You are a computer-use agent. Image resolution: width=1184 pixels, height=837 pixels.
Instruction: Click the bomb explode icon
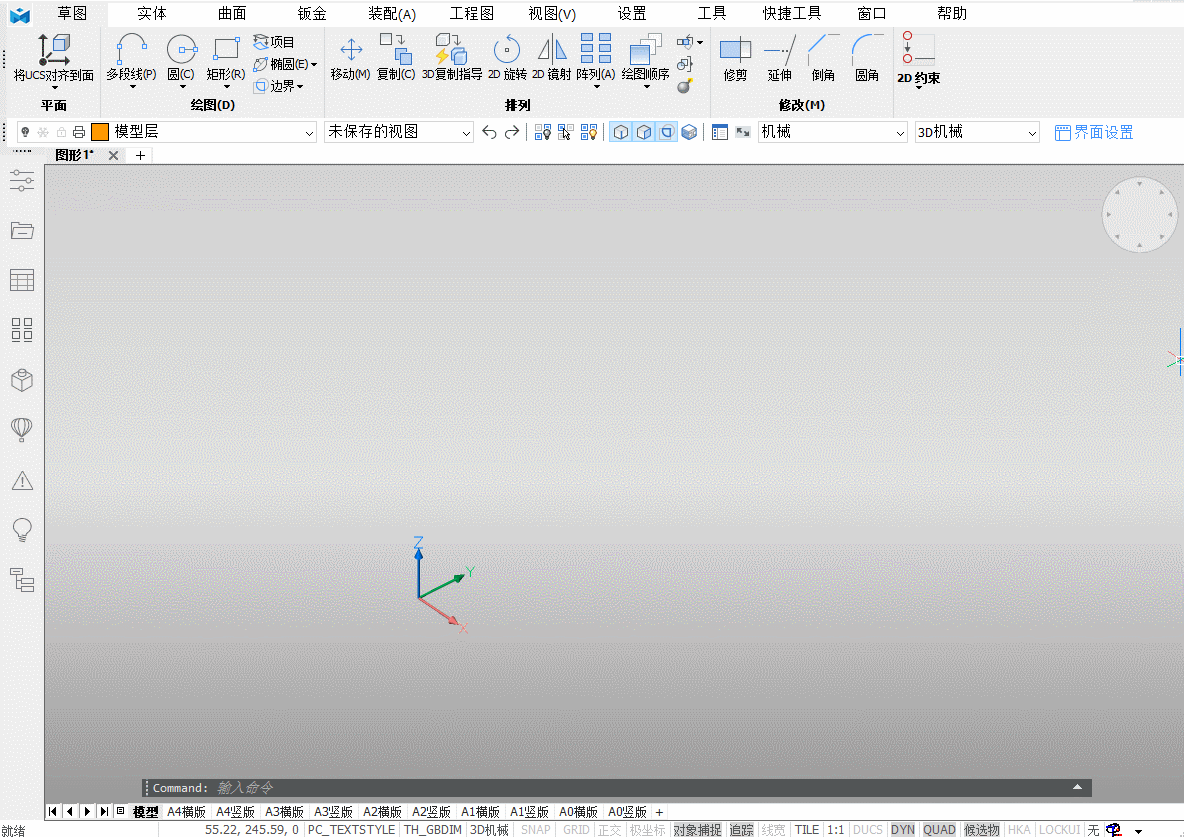tap(685, 86)
